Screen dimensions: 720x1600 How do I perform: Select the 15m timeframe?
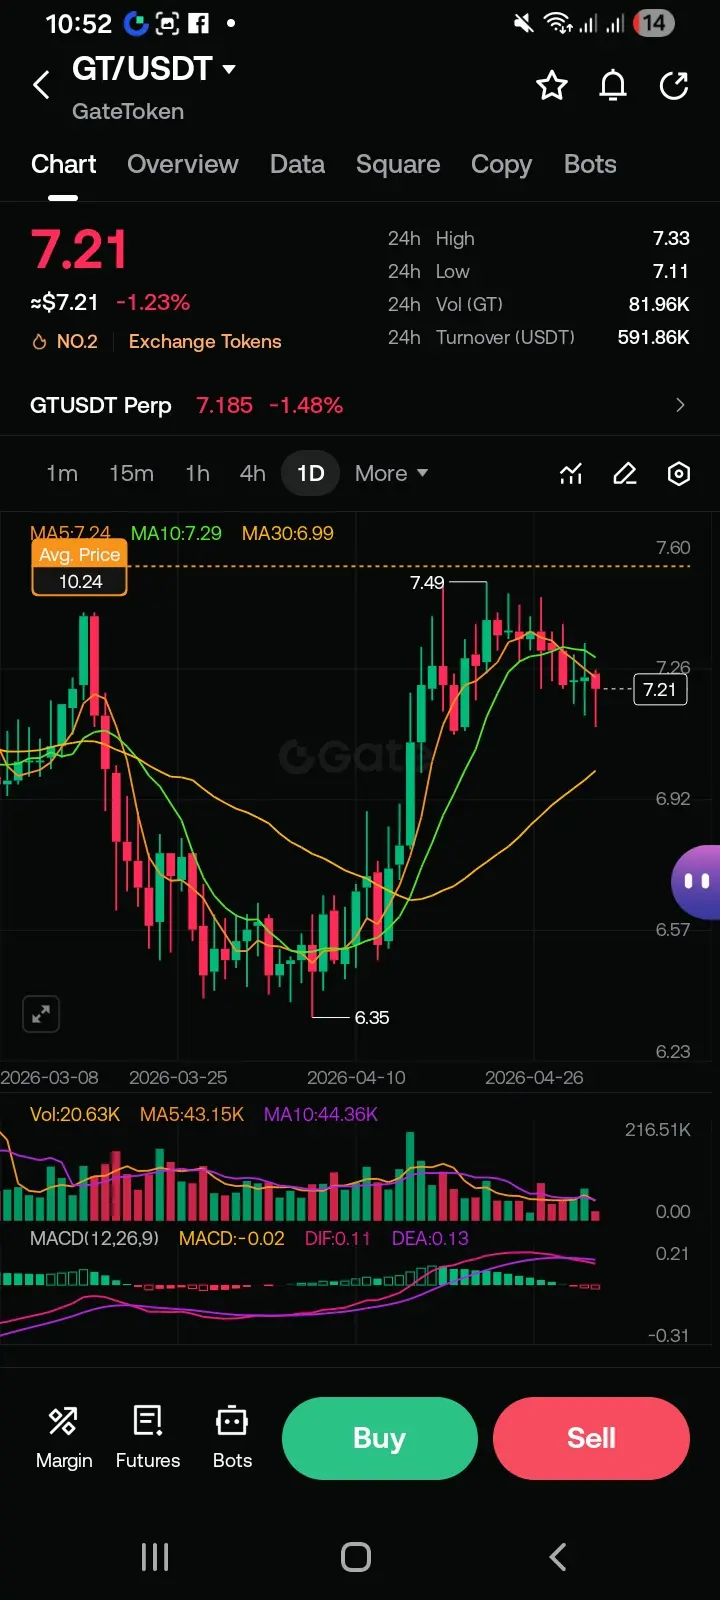[131, 473]
